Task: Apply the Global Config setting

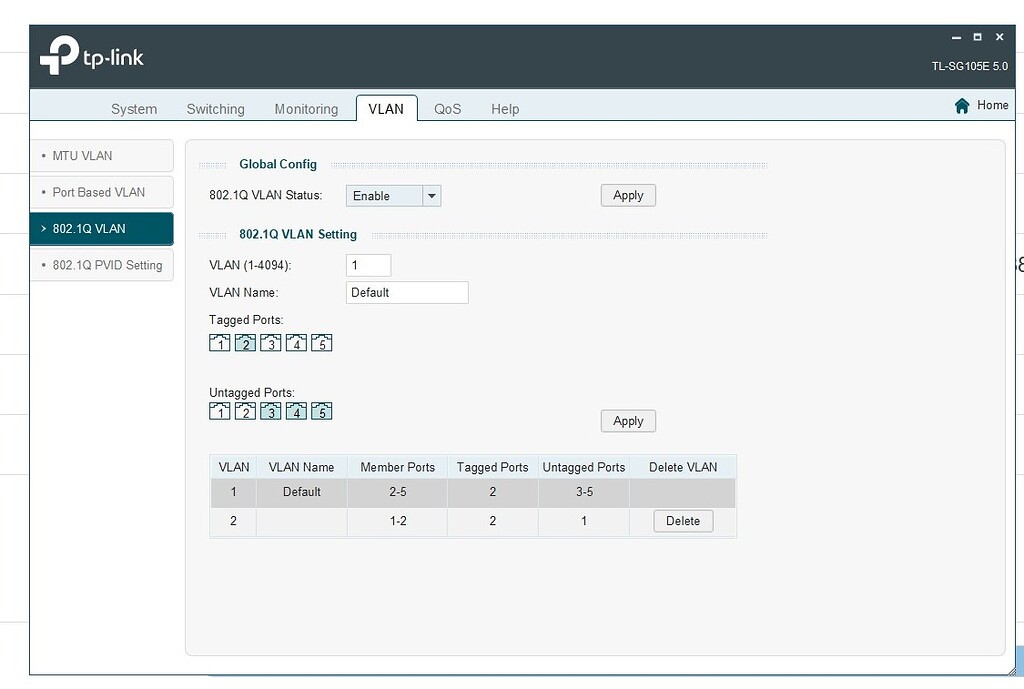Action: [627, 195]
